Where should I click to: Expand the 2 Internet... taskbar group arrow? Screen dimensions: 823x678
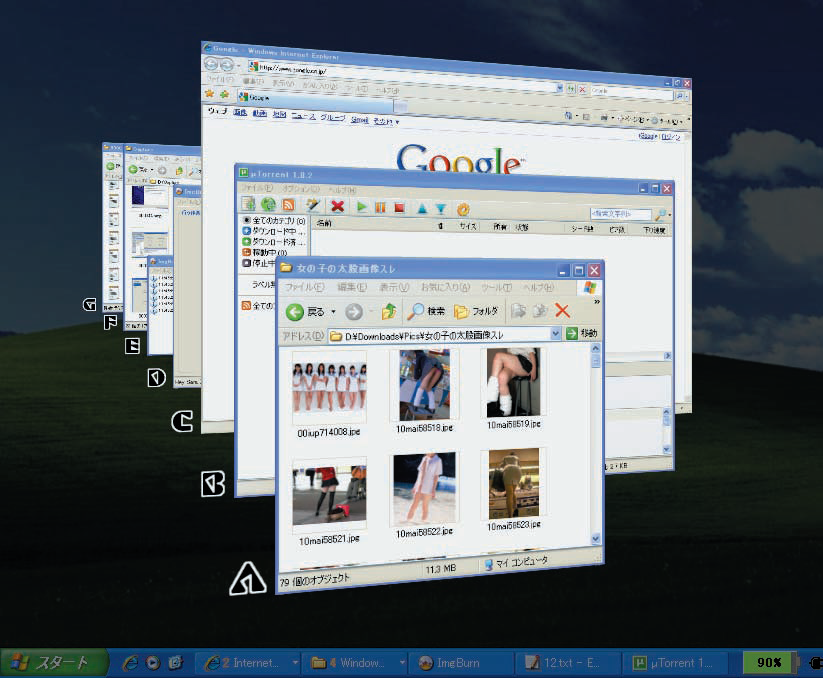[295, 663]
